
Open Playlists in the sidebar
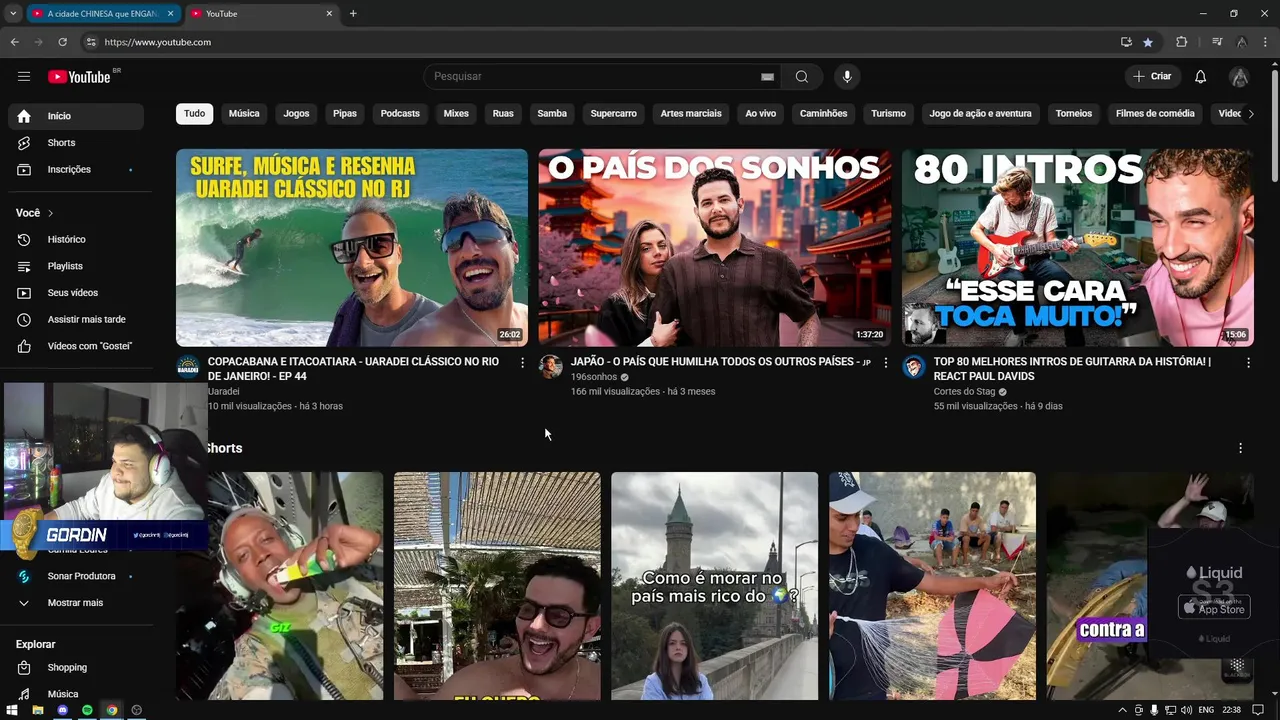[x=76, y=267]
